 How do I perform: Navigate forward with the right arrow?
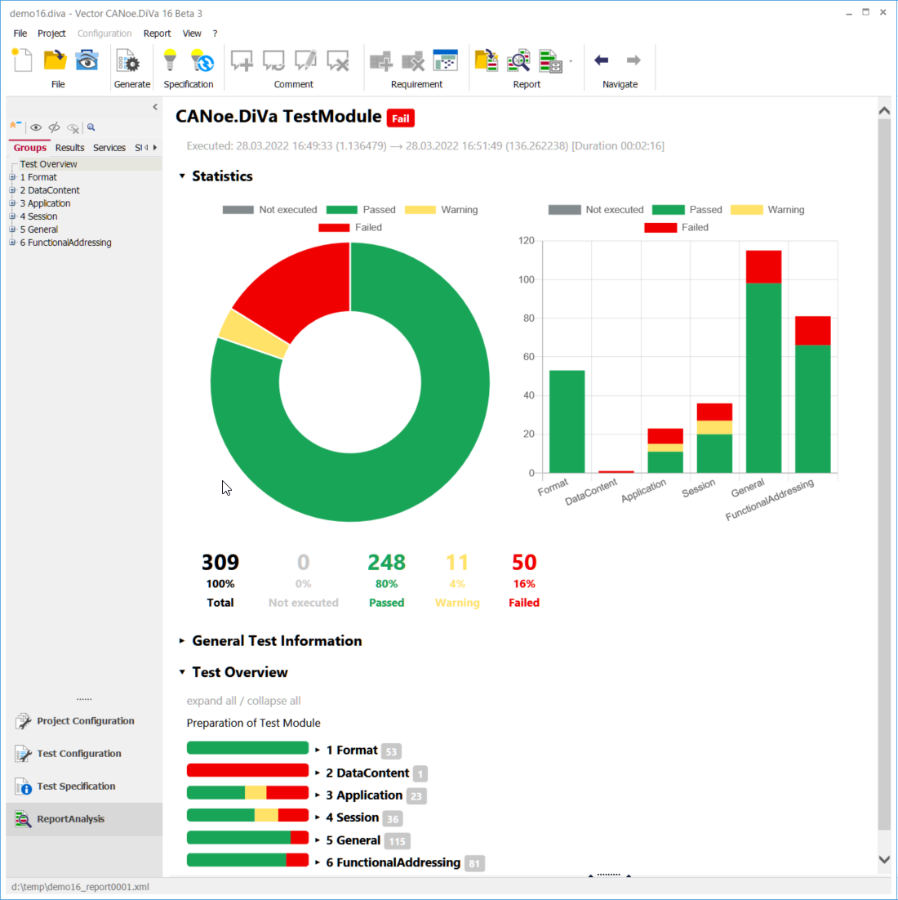pyautogui.click(x=633, y=60)
